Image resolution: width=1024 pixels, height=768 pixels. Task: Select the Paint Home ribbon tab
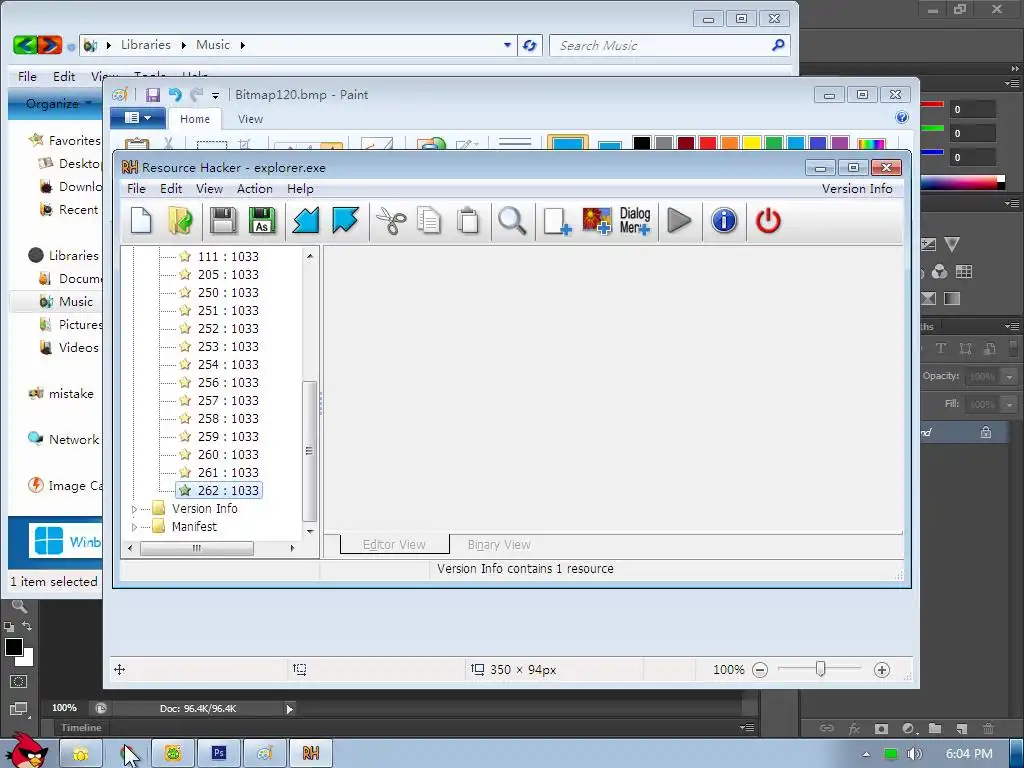coord(195,119)
